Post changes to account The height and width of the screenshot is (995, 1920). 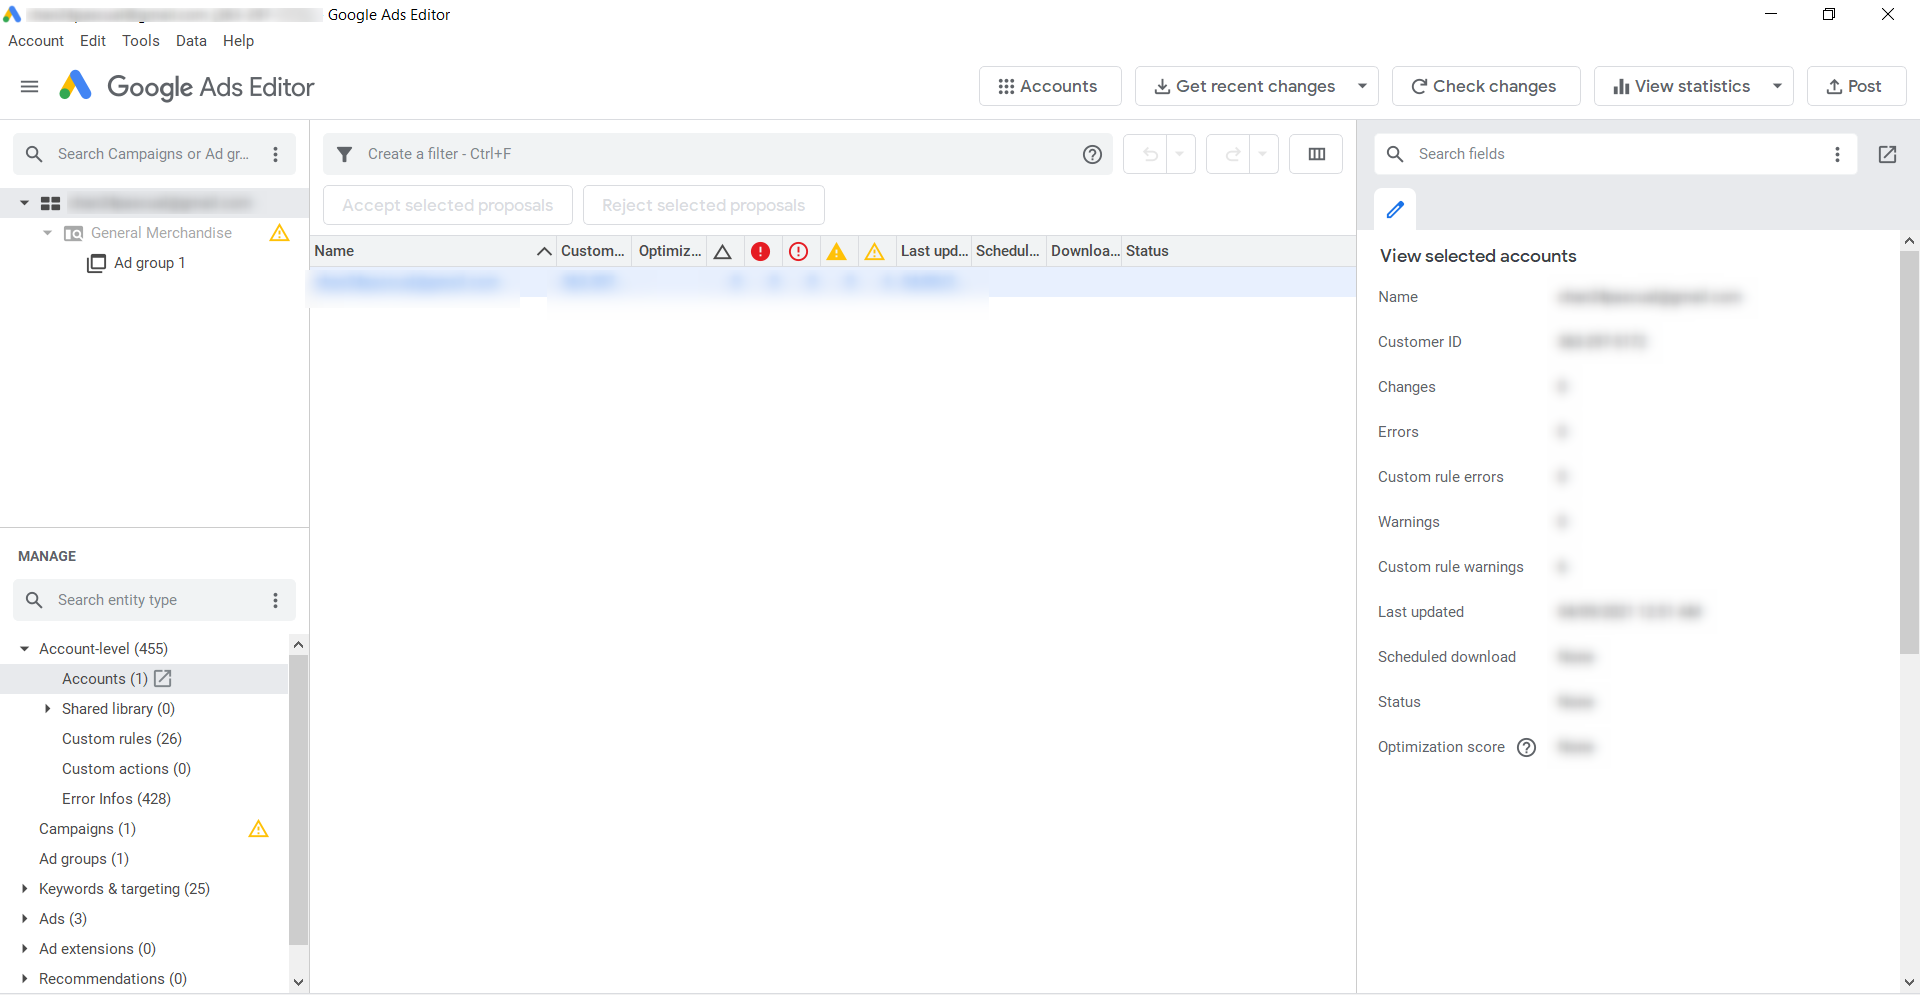click(x=1856, y=86)
